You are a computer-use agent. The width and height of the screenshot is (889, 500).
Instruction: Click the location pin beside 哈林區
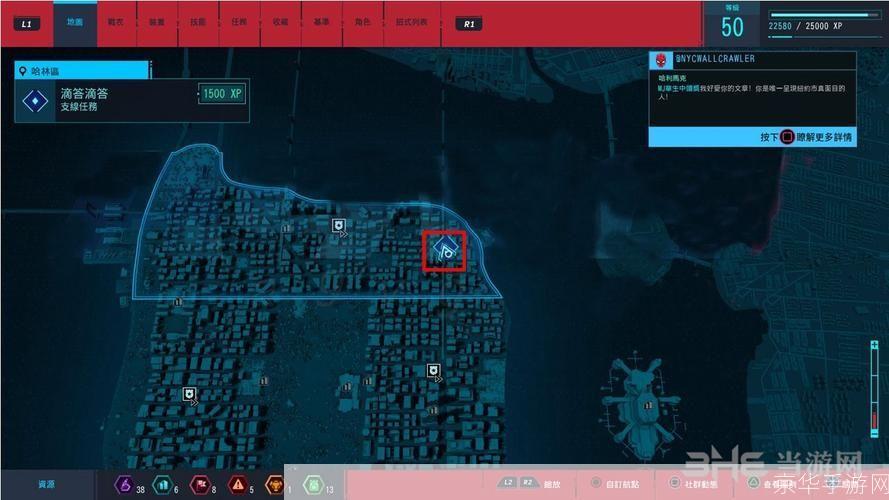coord(23,71)
